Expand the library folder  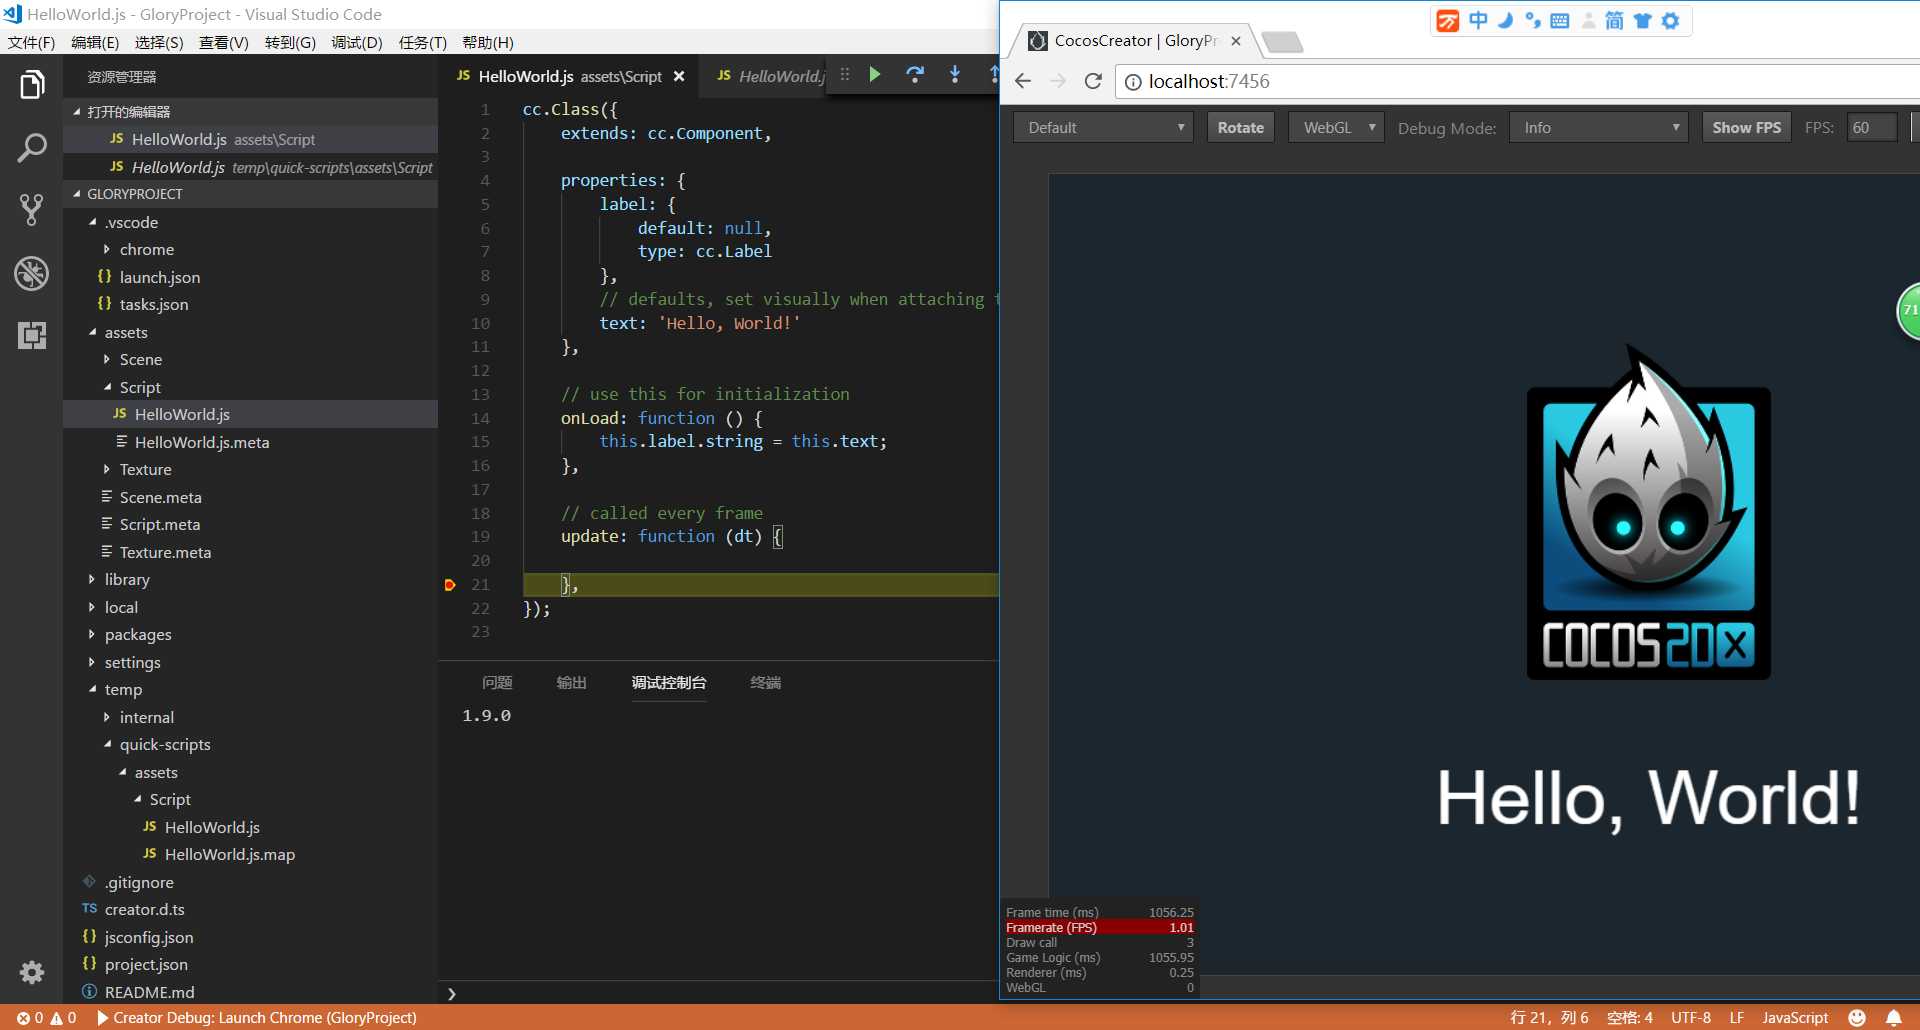click(127, 580)
